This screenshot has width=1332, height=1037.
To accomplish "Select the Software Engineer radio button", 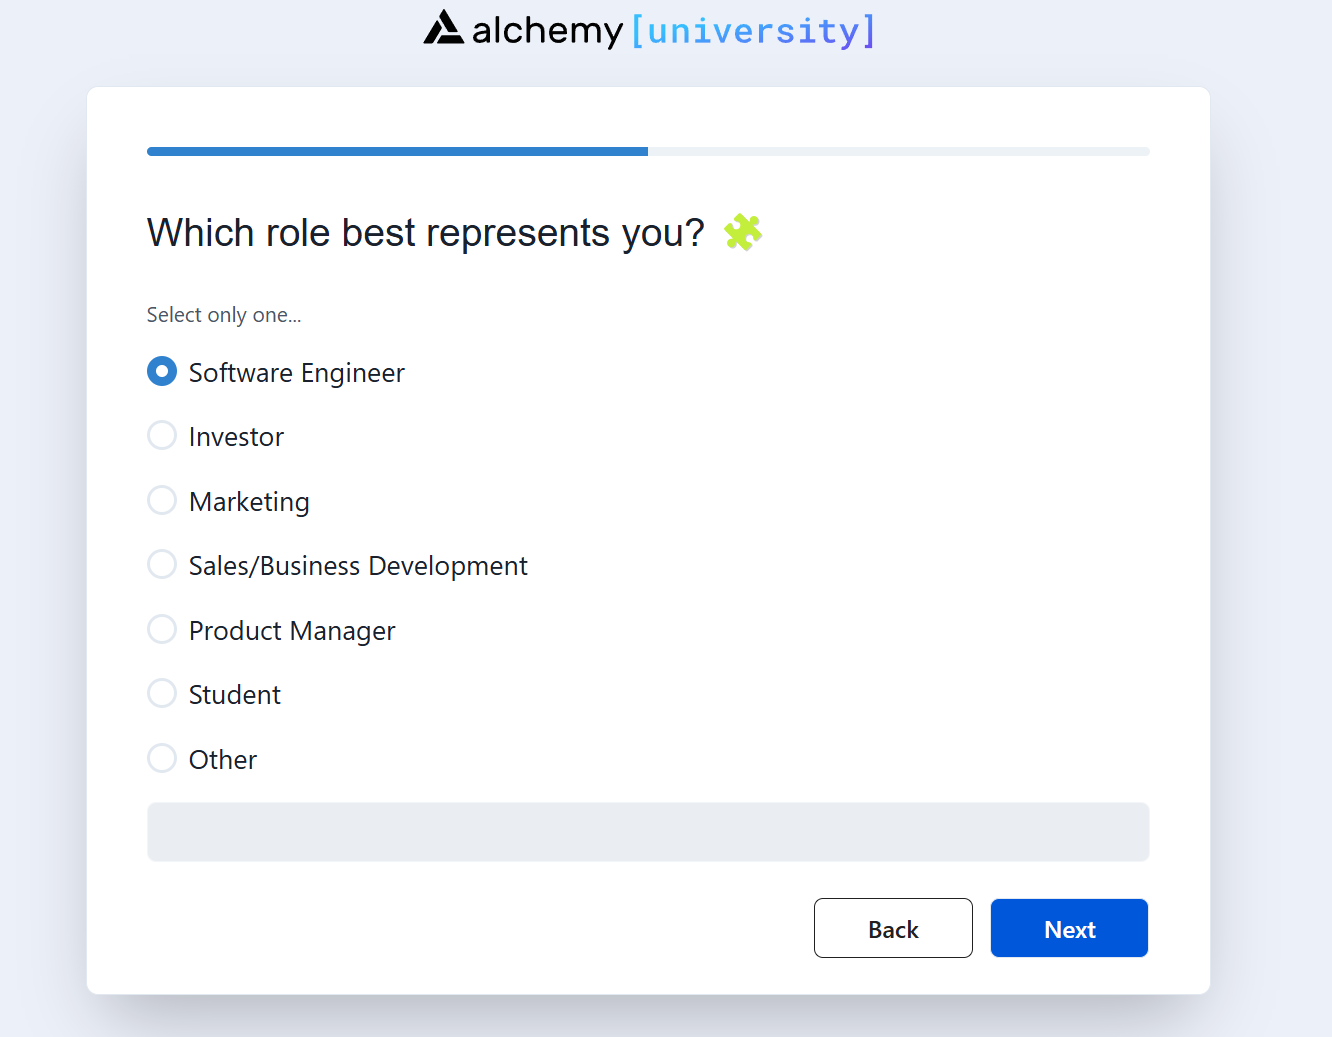I will coord(162,372).
